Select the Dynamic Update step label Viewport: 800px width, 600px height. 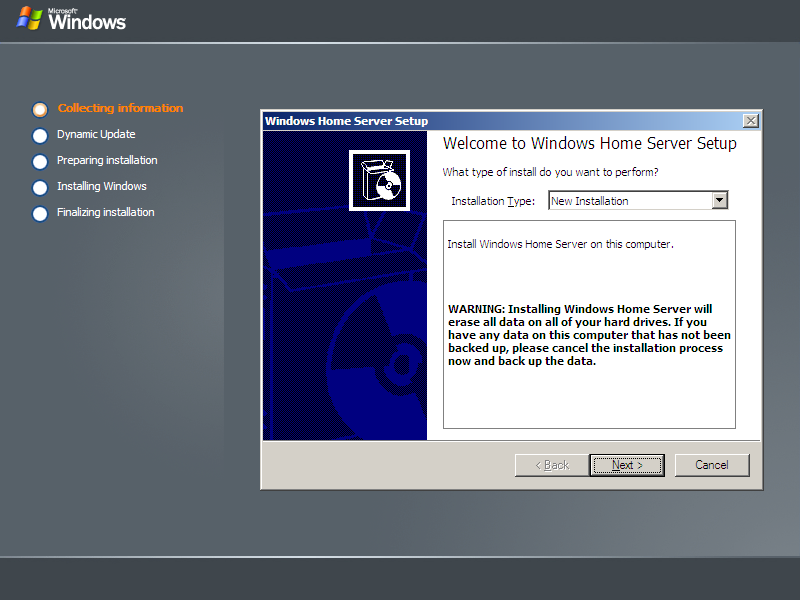(x=96, y=134)
